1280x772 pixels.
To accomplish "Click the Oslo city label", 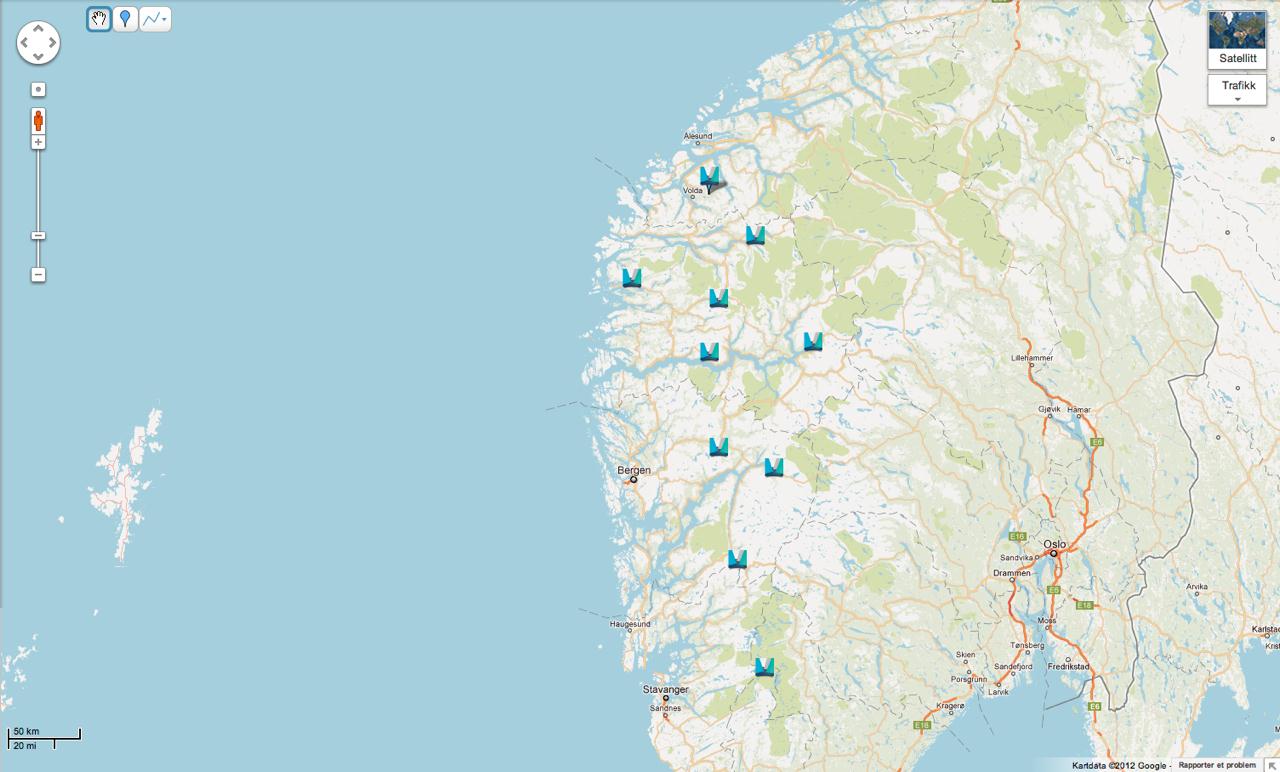I will tap(1055, 544).
